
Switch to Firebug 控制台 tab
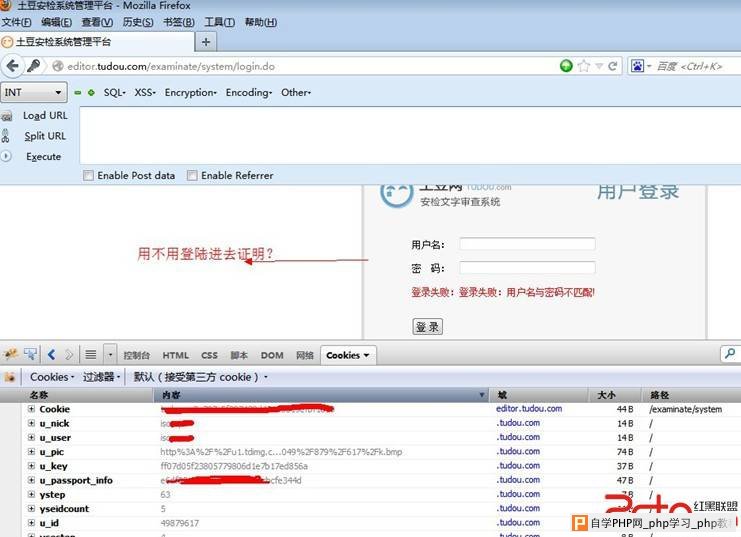point(137,355)
